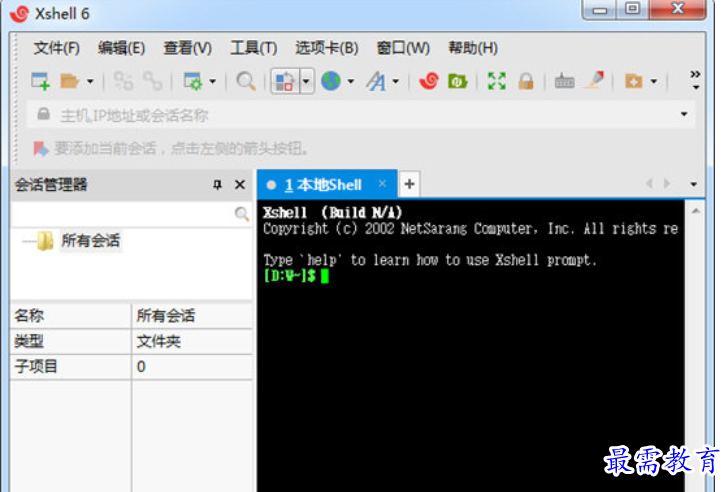Open the 工具(T) menu
Viewport: 728px width, 492px height.
[x=254, y=48]
